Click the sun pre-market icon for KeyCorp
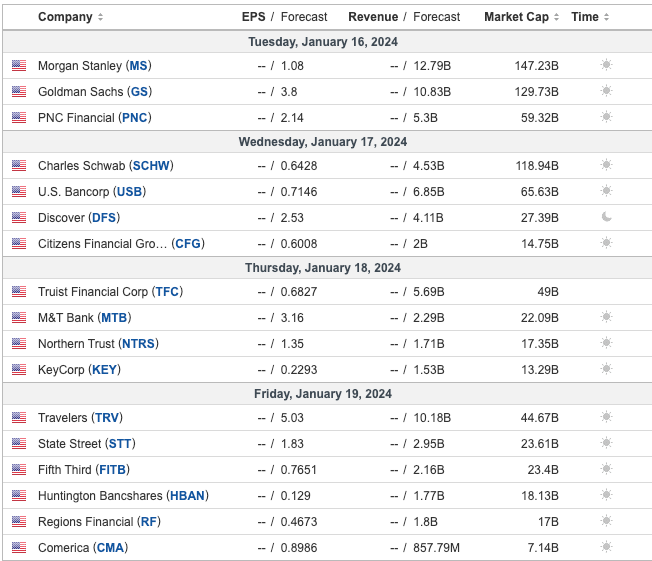The image size is (652, 561). (x=607, y=369)
